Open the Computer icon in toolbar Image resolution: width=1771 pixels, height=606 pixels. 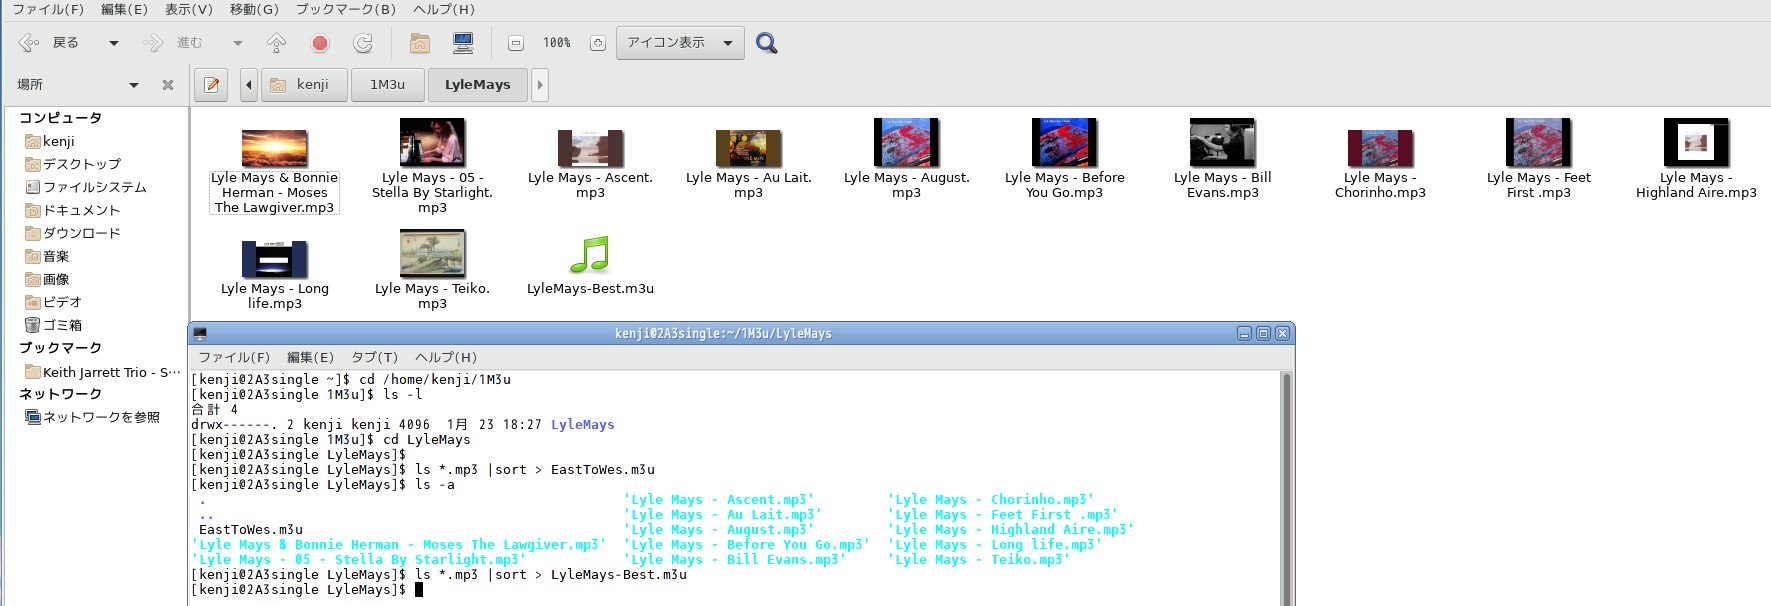pyautogui.click(x=463, y=43)
